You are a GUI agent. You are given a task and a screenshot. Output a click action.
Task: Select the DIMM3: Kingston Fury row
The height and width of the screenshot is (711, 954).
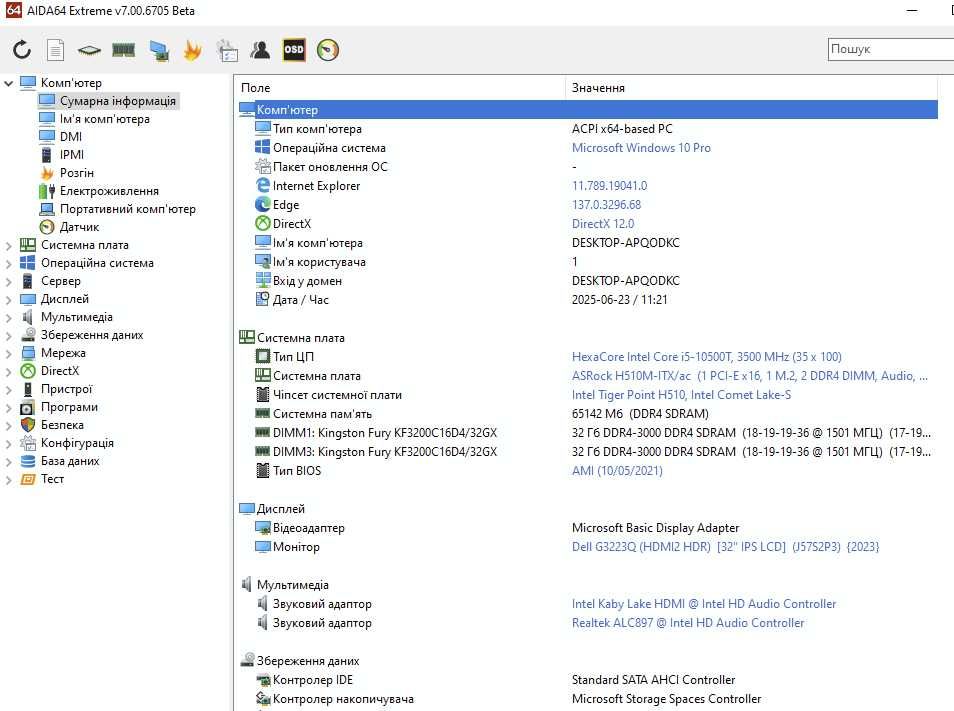pos(588,452)
